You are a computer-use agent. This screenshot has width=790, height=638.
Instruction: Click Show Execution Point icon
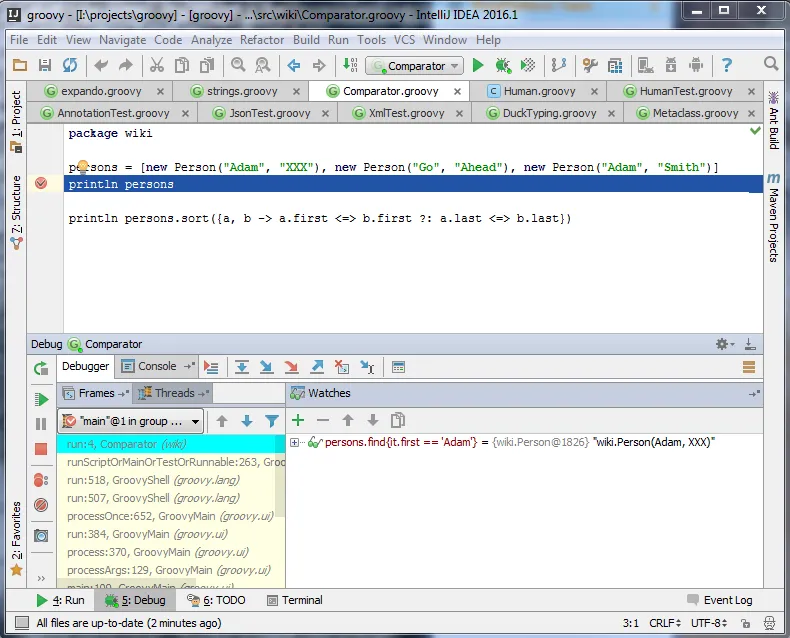211,367
